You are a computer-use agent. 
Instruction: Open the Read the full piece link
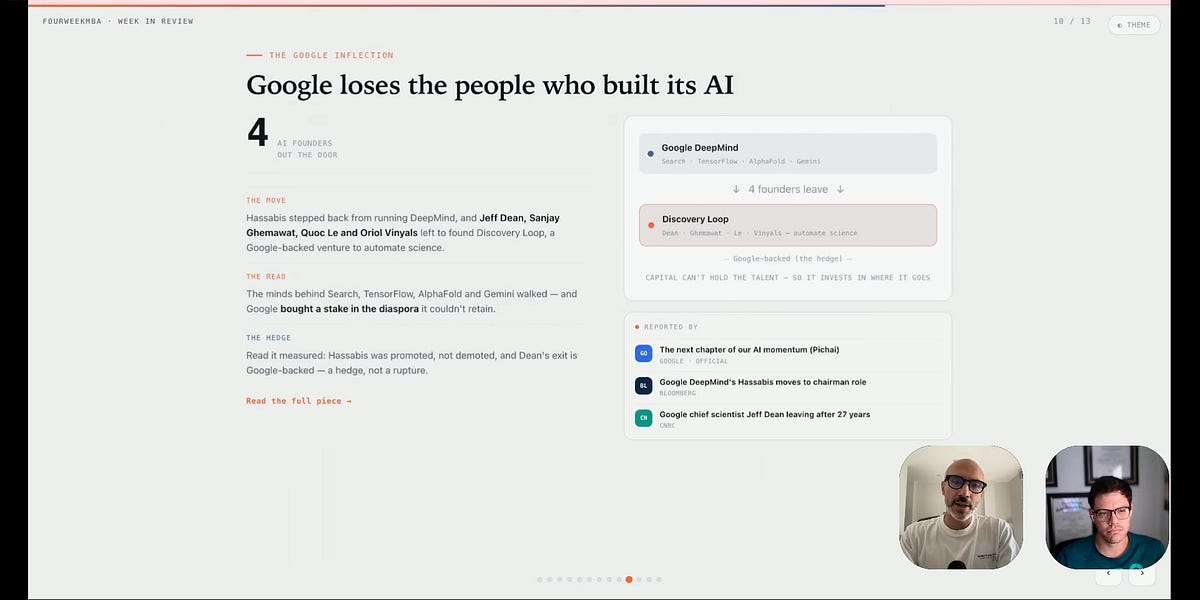pos(299,401)
